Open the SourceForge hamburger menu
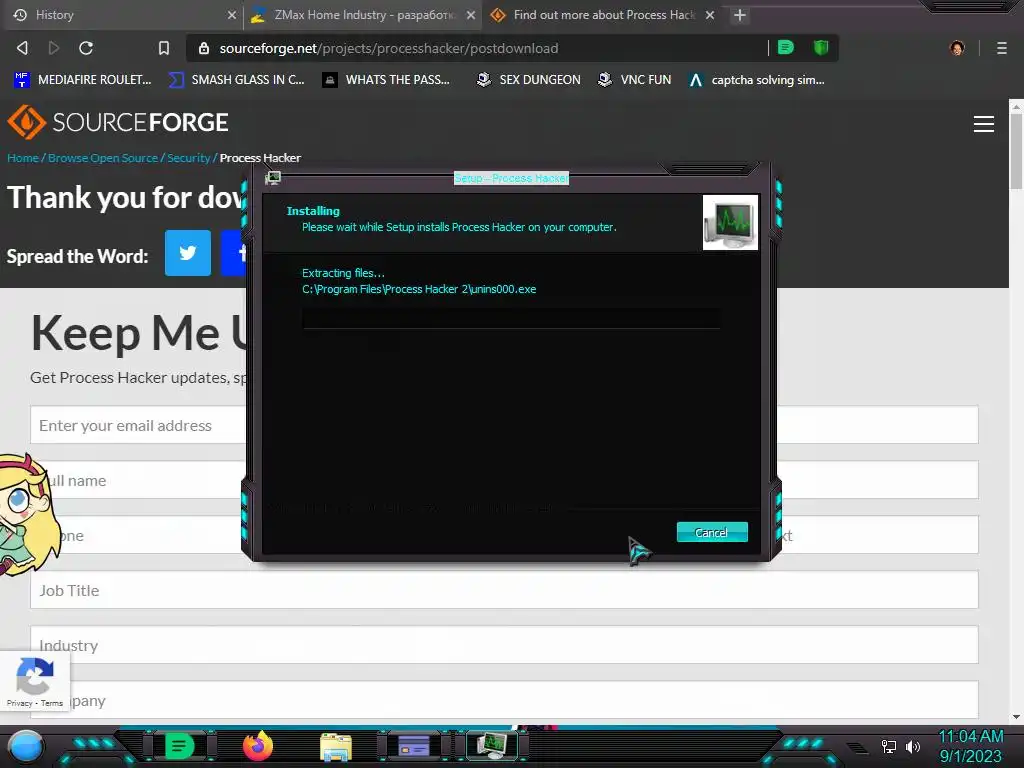The width and height of the screenshot is (1024, 768). coord(984,124)
